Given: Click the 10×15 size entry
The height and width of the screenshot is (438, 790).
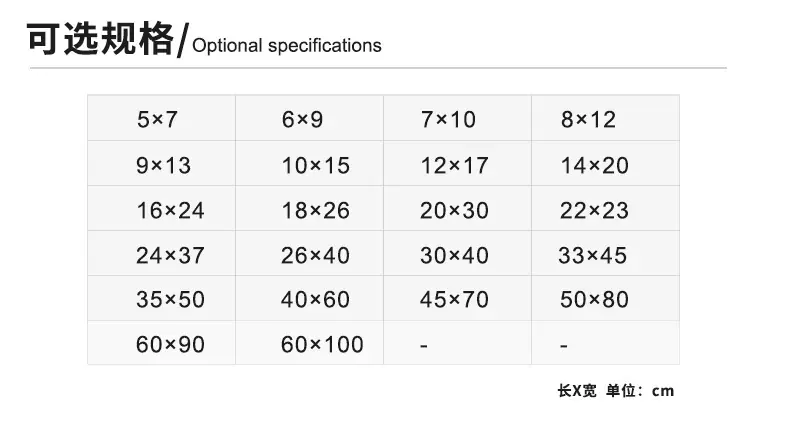Looking at the screenshot, I should [x=309, y=163].
